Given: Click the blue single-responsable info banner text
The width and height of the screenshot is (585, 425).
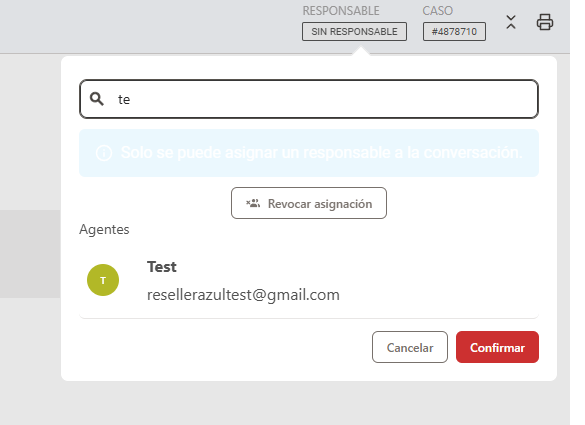Looking at the screenshot, I should point(321,153).
